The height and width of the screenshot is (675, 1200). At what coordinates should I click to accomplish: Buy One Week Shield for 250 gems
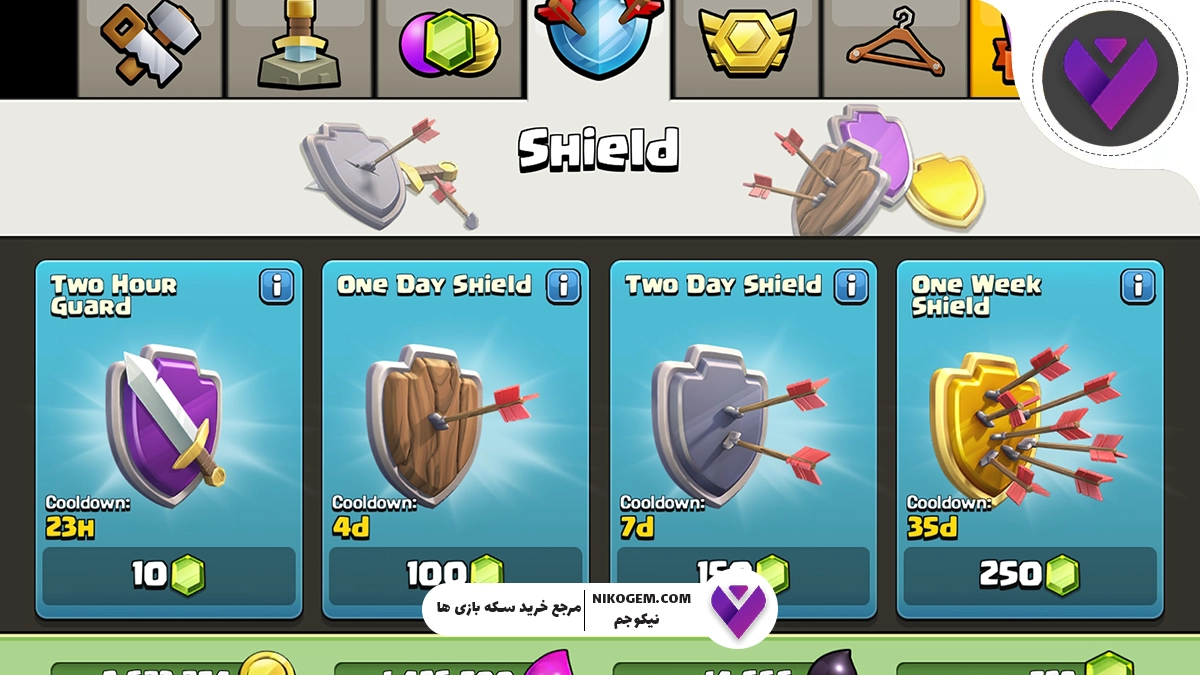pyautogui.click(x=1030, y=575)
